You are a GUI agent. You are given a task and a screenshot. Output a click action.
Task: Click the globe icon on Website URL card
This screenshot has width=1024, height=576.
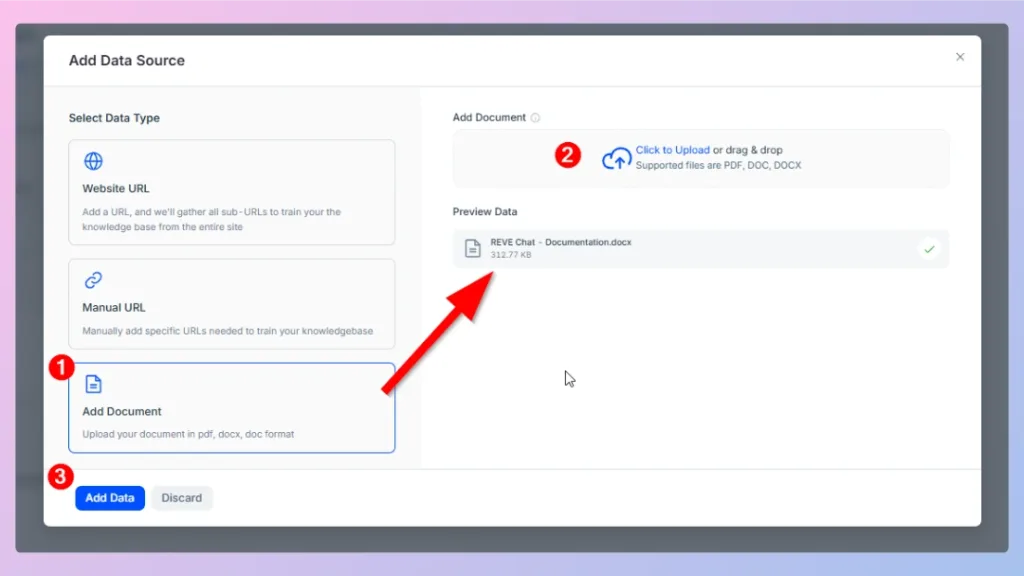pos(93,161)
